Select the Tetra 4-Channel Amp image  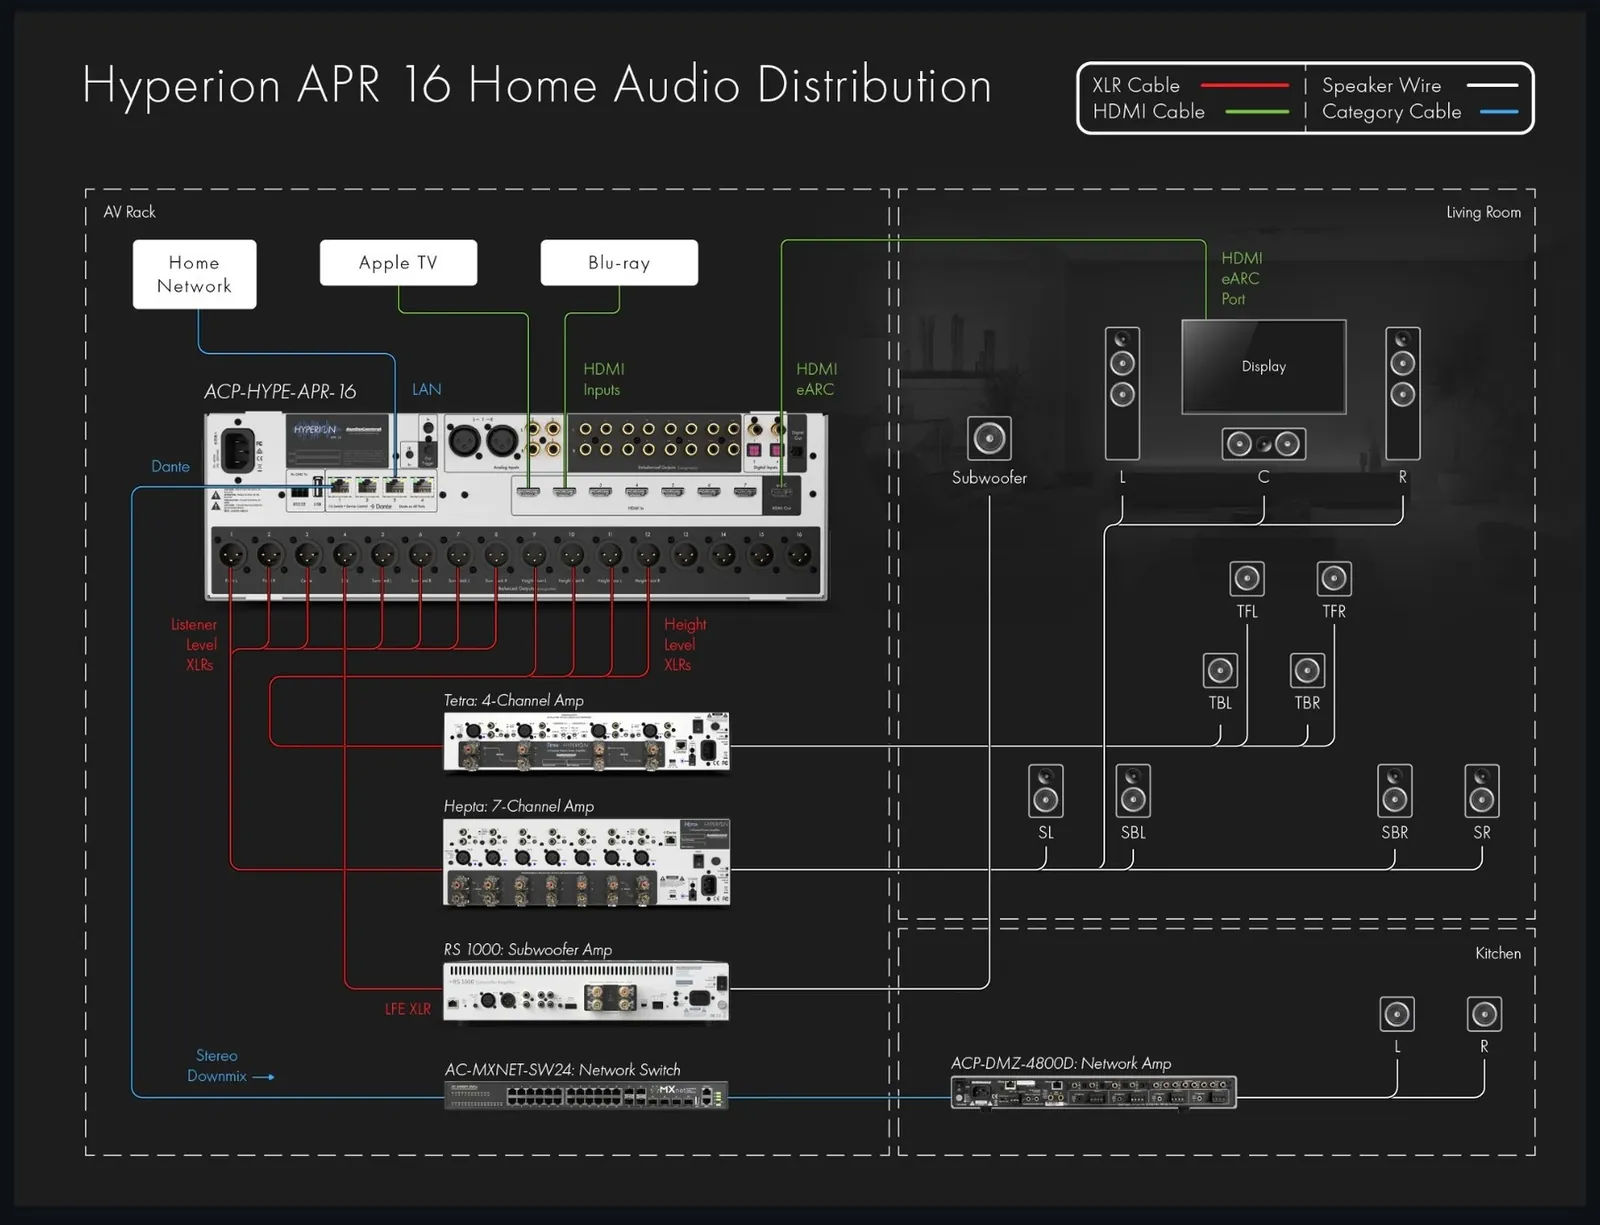tap(586, 742)
